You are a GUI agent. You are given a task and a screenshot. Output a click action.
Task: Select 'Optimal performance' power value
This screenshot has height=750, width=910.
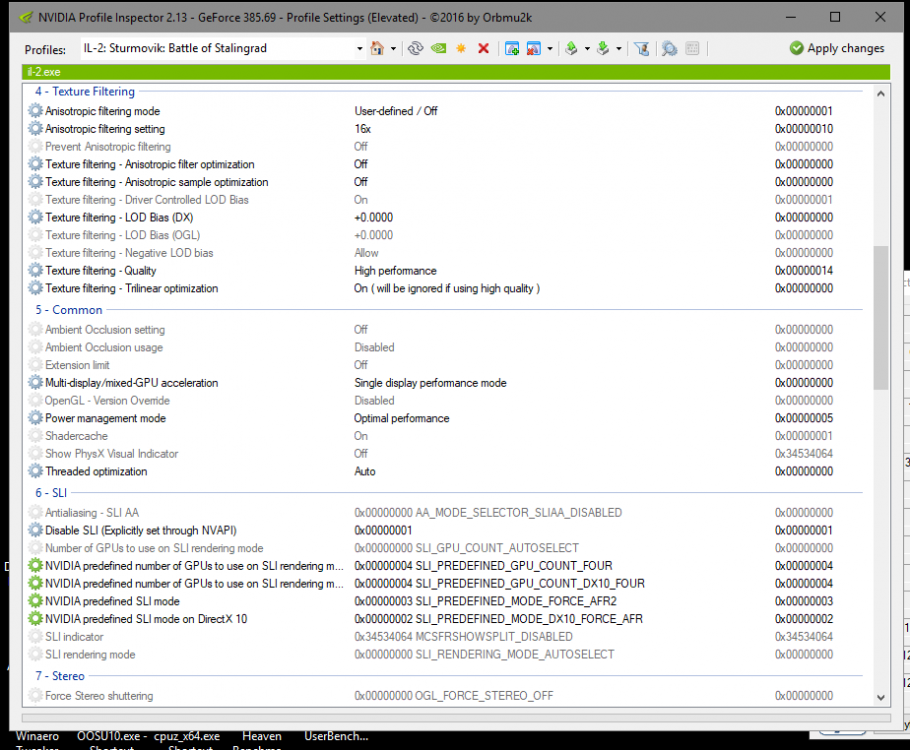(x=402, y=418)
